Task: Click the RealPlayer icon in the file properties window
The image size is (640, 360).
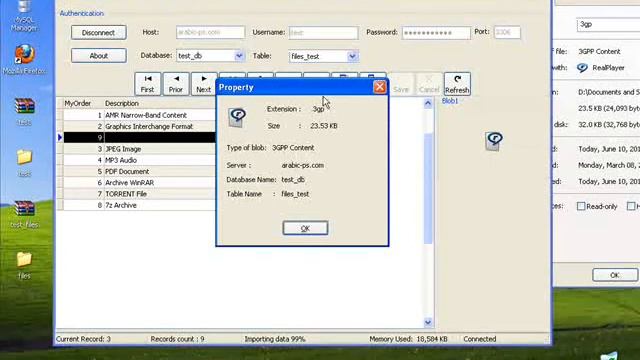Action: tap(582, 68)
